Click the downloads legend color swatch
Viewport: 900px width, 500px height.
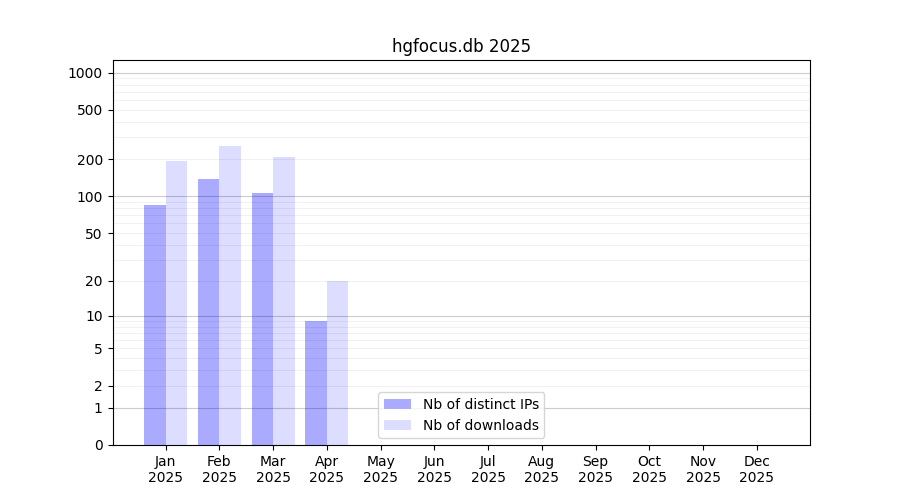point(397,425)
